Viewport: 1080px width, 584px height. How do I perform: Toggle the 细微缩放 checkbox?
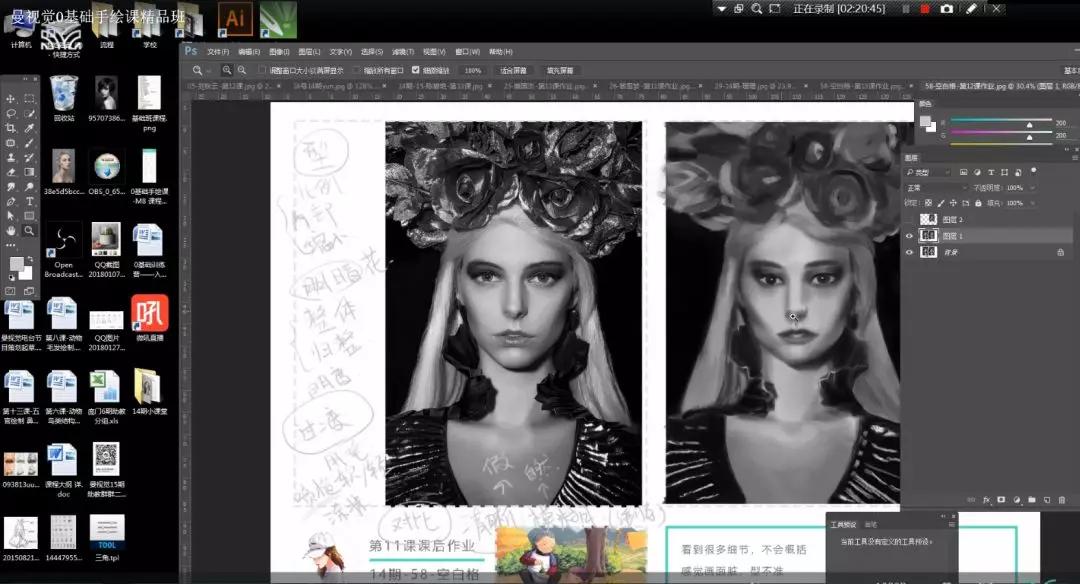(x=416, y=71)
